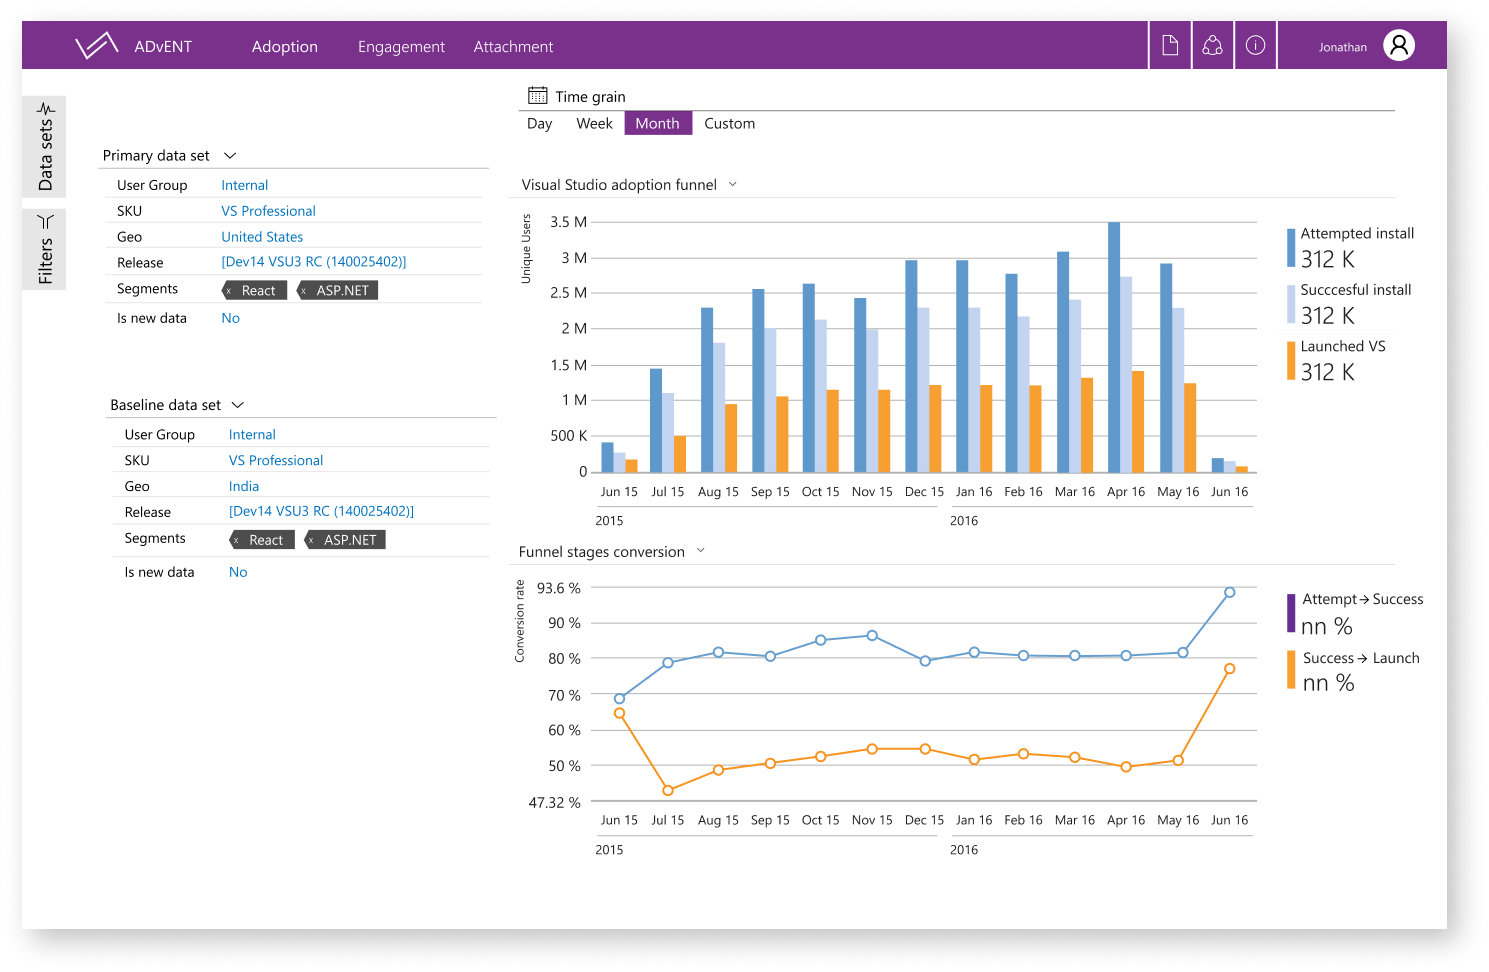Change Primary User Group value Internal
1489x972 pixels.
tap(245, 185)
